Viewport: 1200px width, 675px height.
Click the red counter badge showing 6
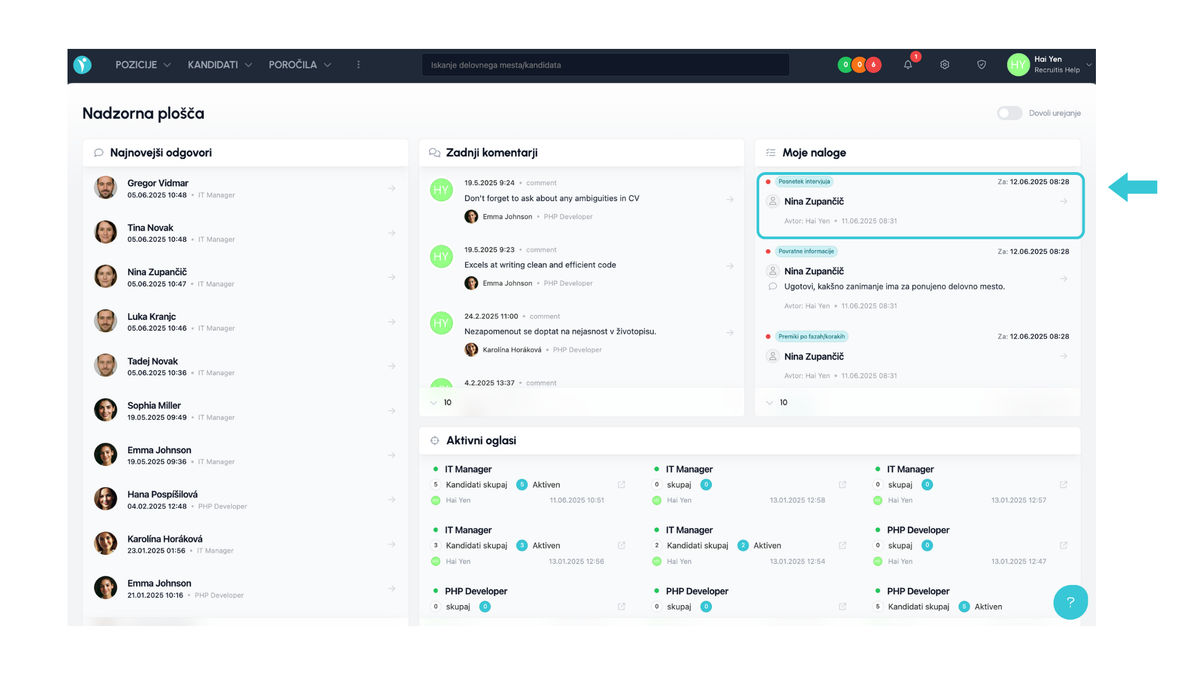874,65
